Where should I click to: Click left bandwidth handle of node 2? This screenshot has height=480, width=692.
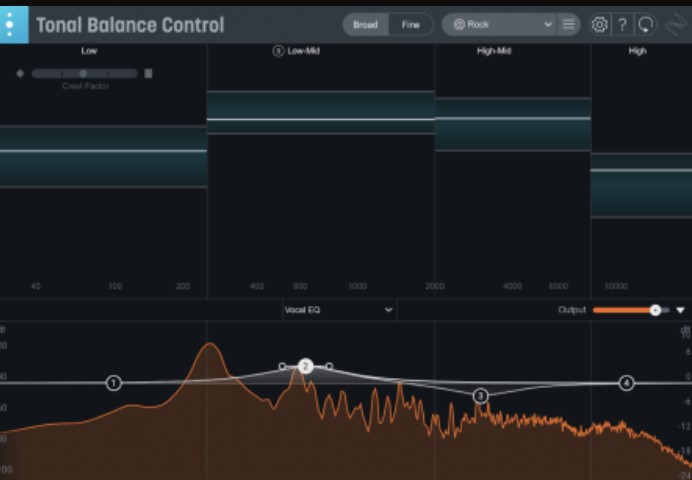point(282,366)
